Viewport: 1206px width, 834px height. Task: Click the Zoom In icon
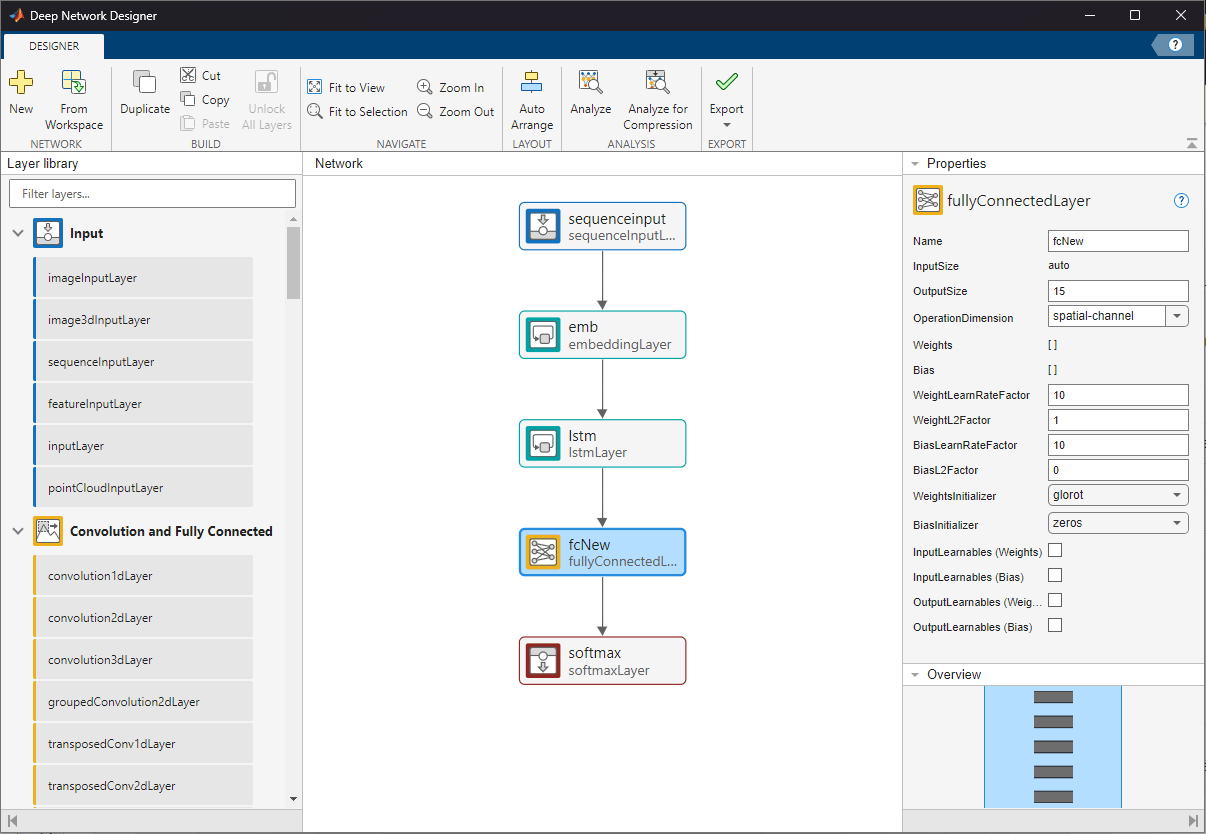click(x=426, y=88)
